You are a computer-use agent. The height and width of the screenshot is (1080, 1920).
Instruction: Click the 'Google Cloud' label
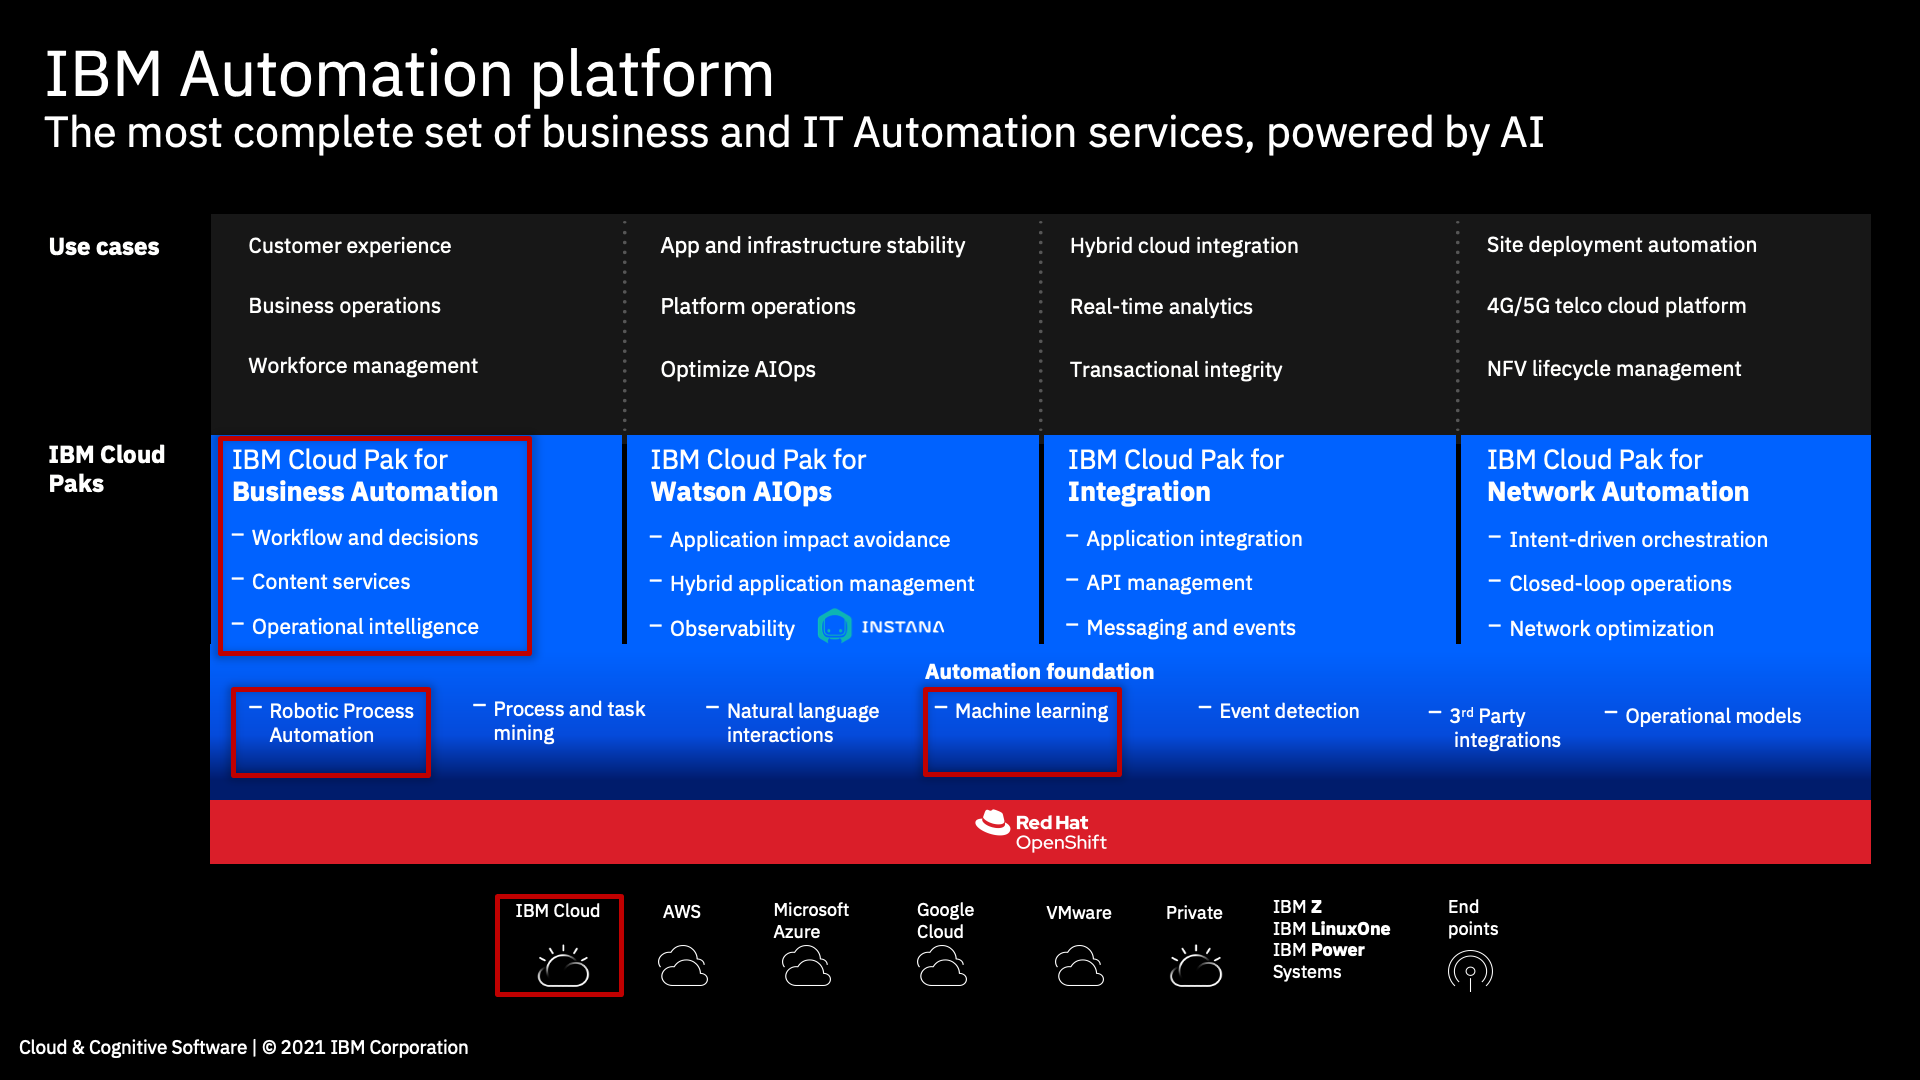[945, 921]
